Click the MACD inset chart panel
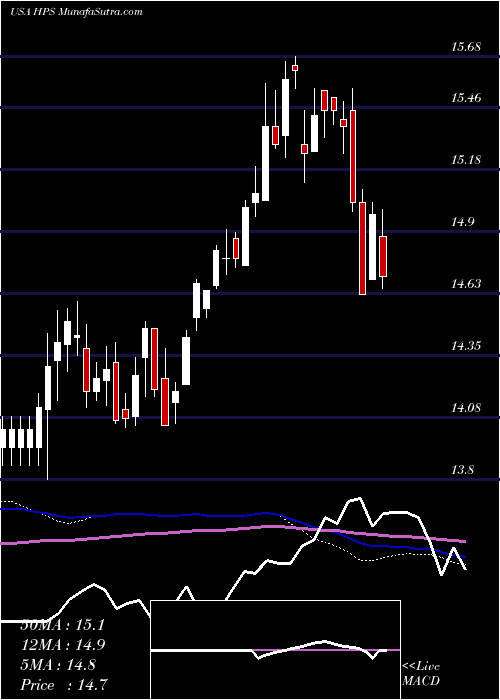The height and width of the screenshot is (700, 500). (275, 650)
